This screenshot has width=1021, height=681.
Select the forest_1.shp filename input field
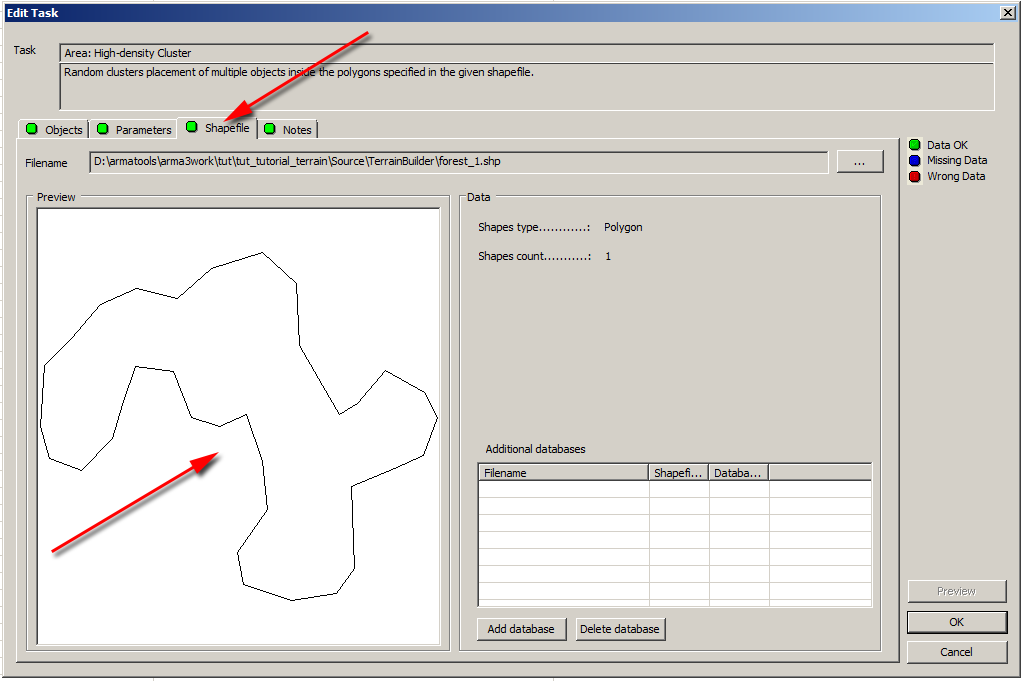tap(450, 161)
